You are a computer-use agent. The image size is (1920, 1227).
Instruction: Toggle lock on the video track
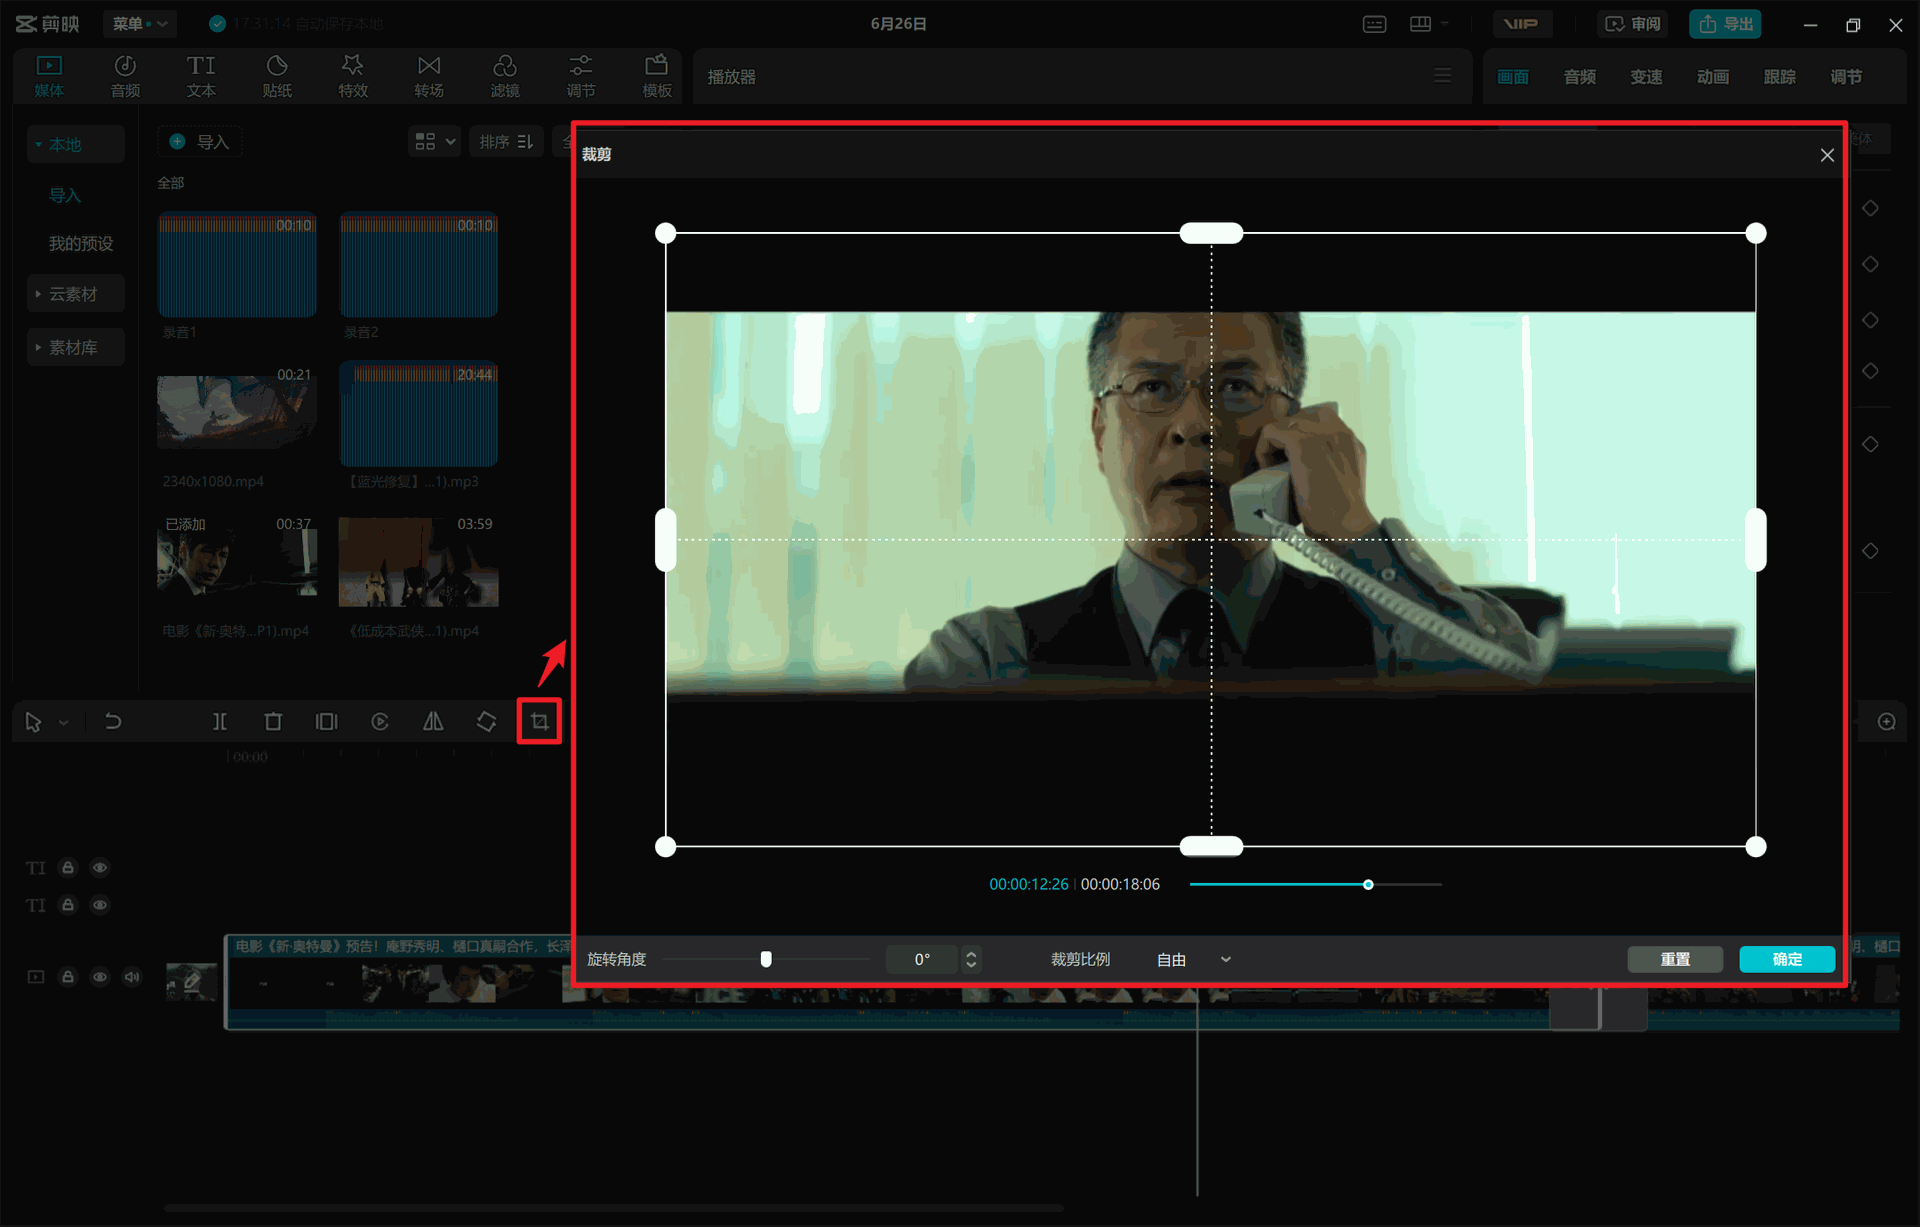click(x=68, y=977)
